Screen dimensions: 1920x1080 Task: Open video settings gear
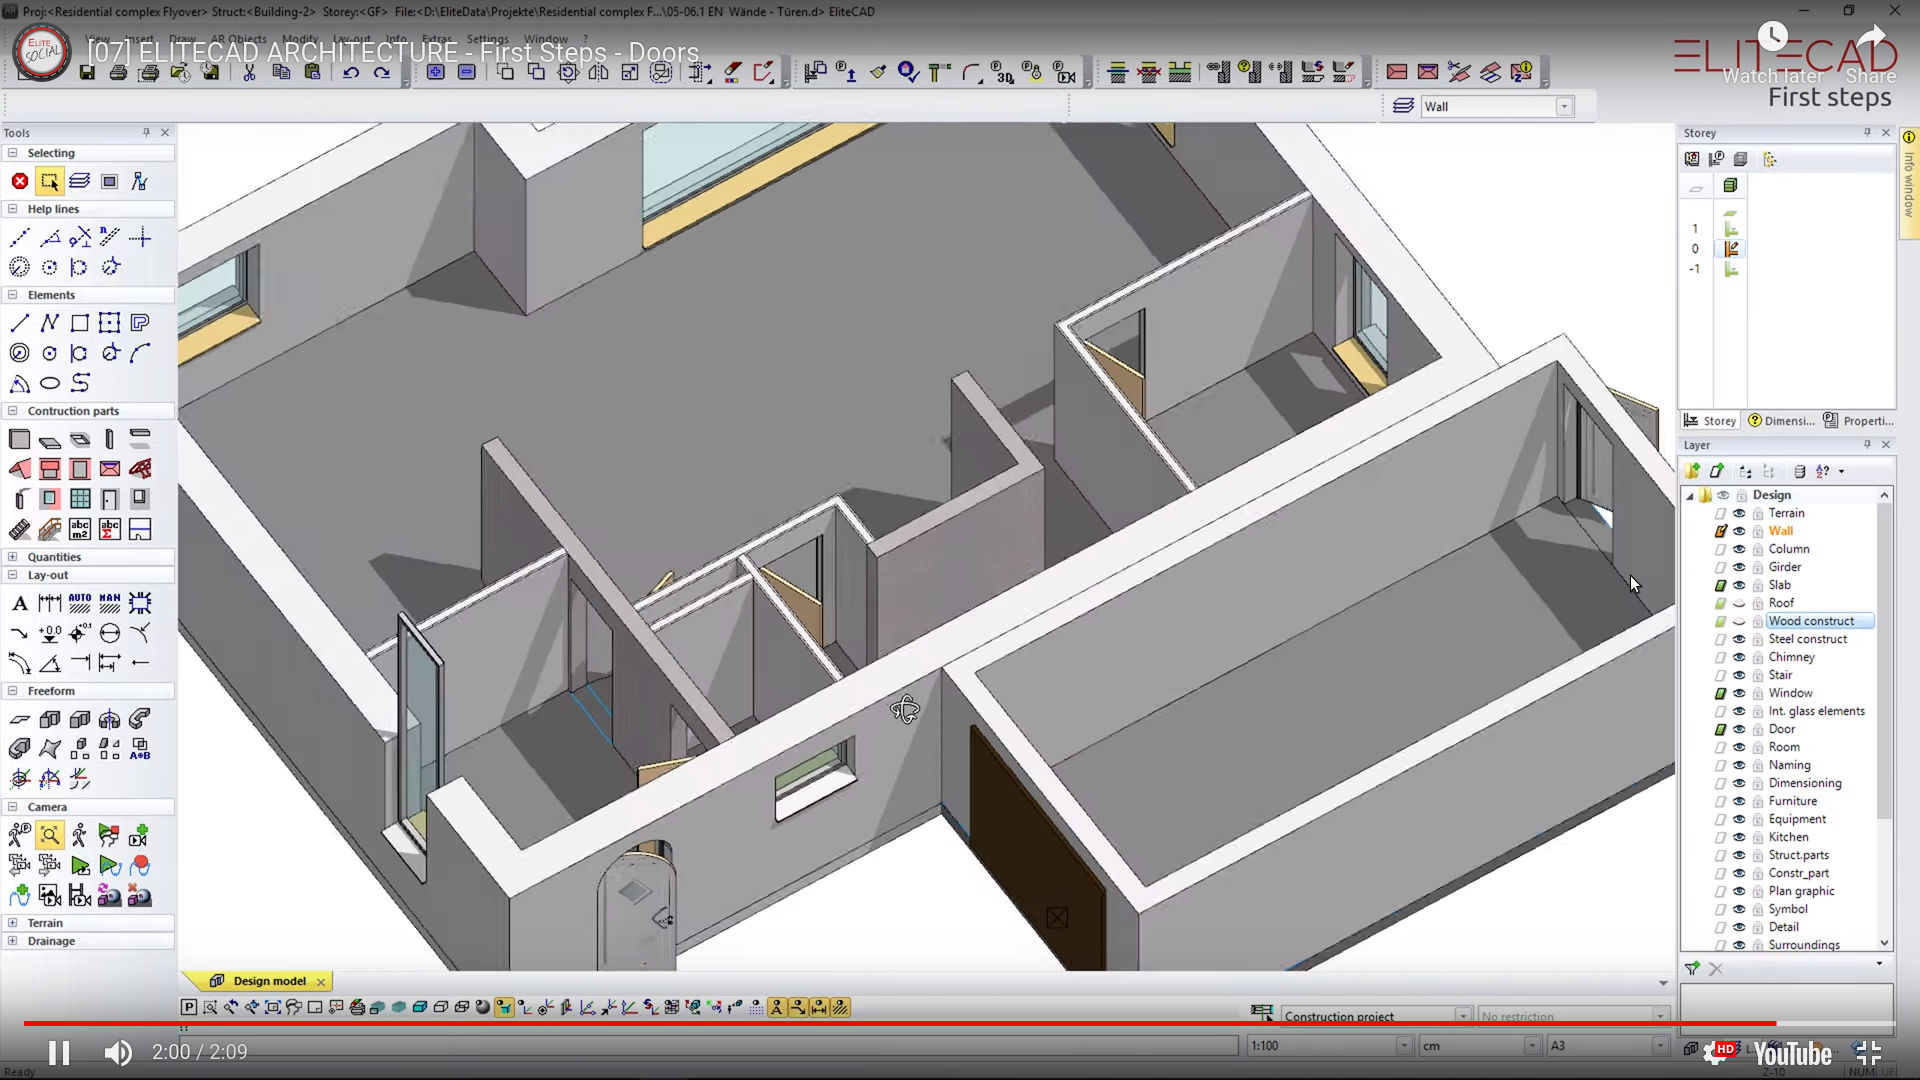1718,1053
